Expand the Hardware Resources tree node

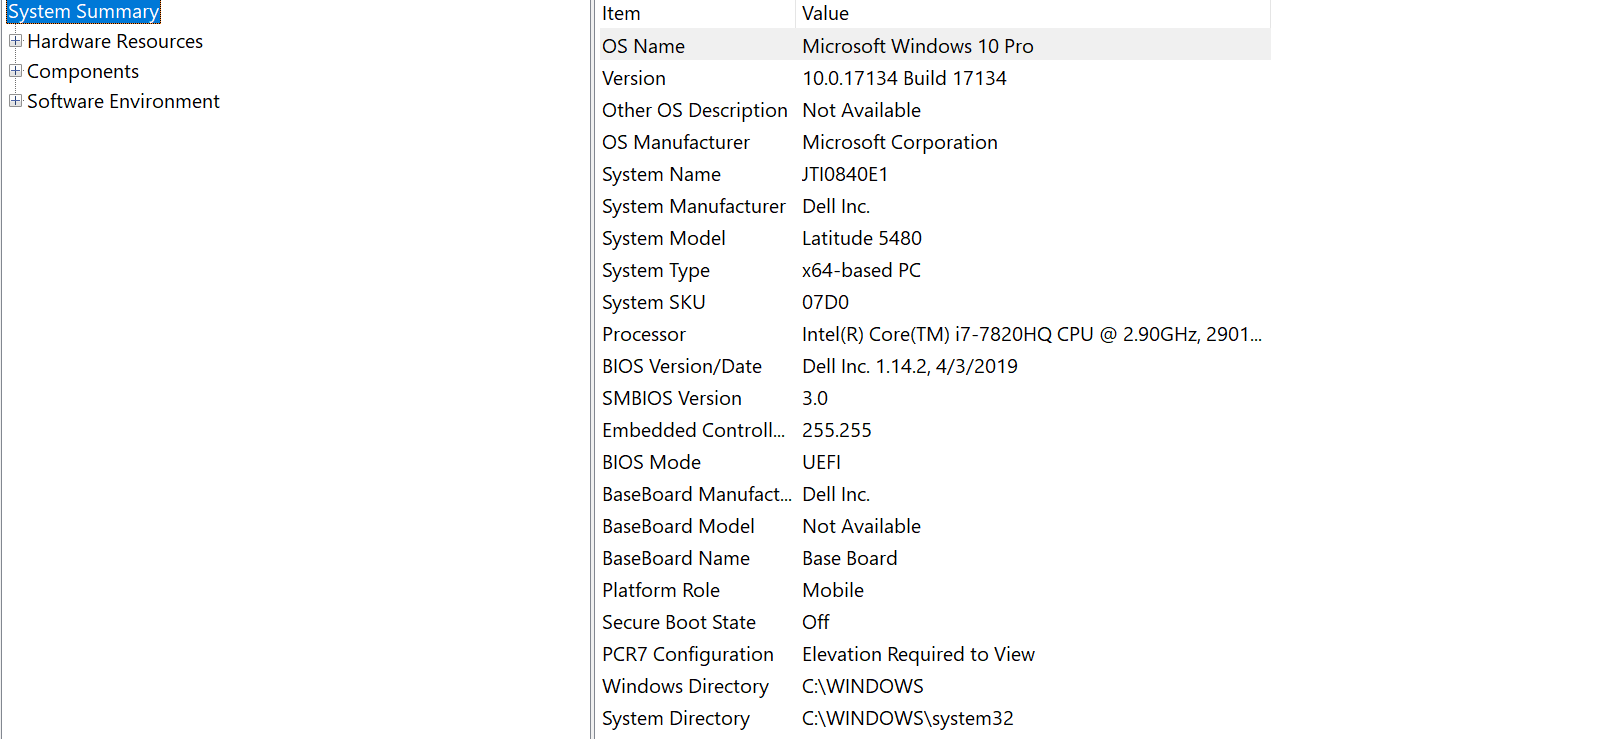click(x=15, y=41)
